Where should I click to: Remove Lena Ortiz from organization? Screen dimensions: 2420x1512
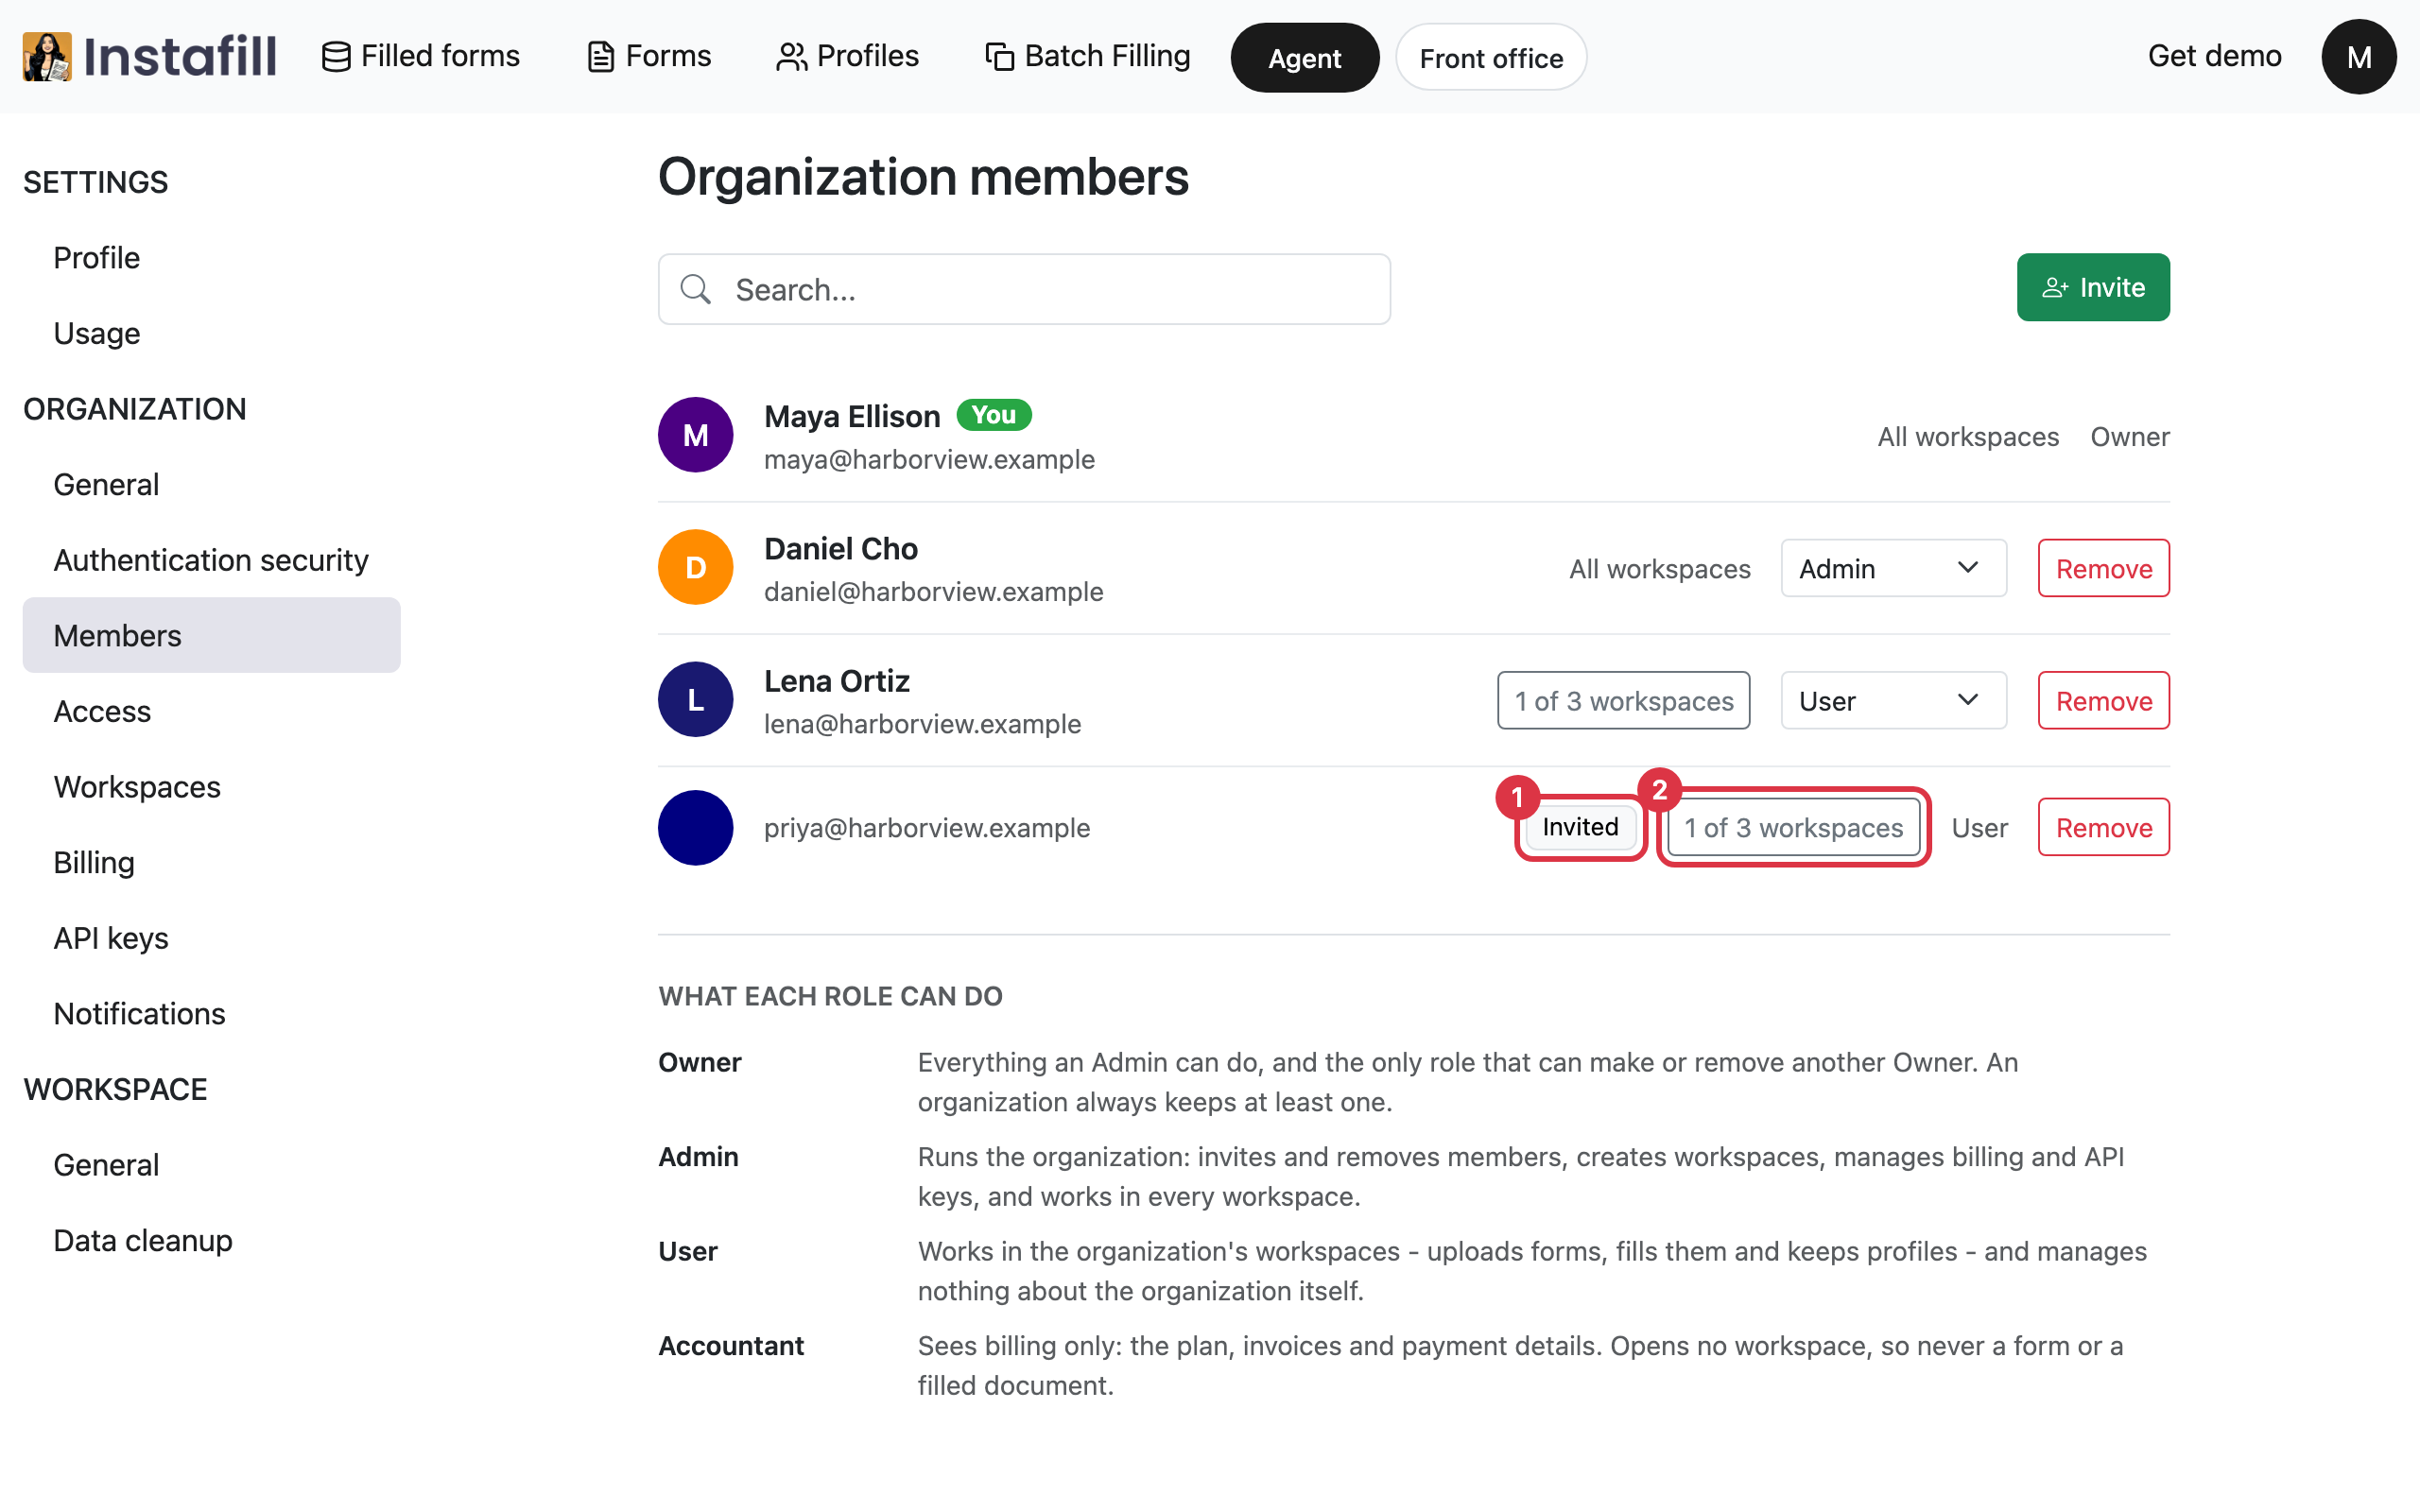(x=2104, y=700)
